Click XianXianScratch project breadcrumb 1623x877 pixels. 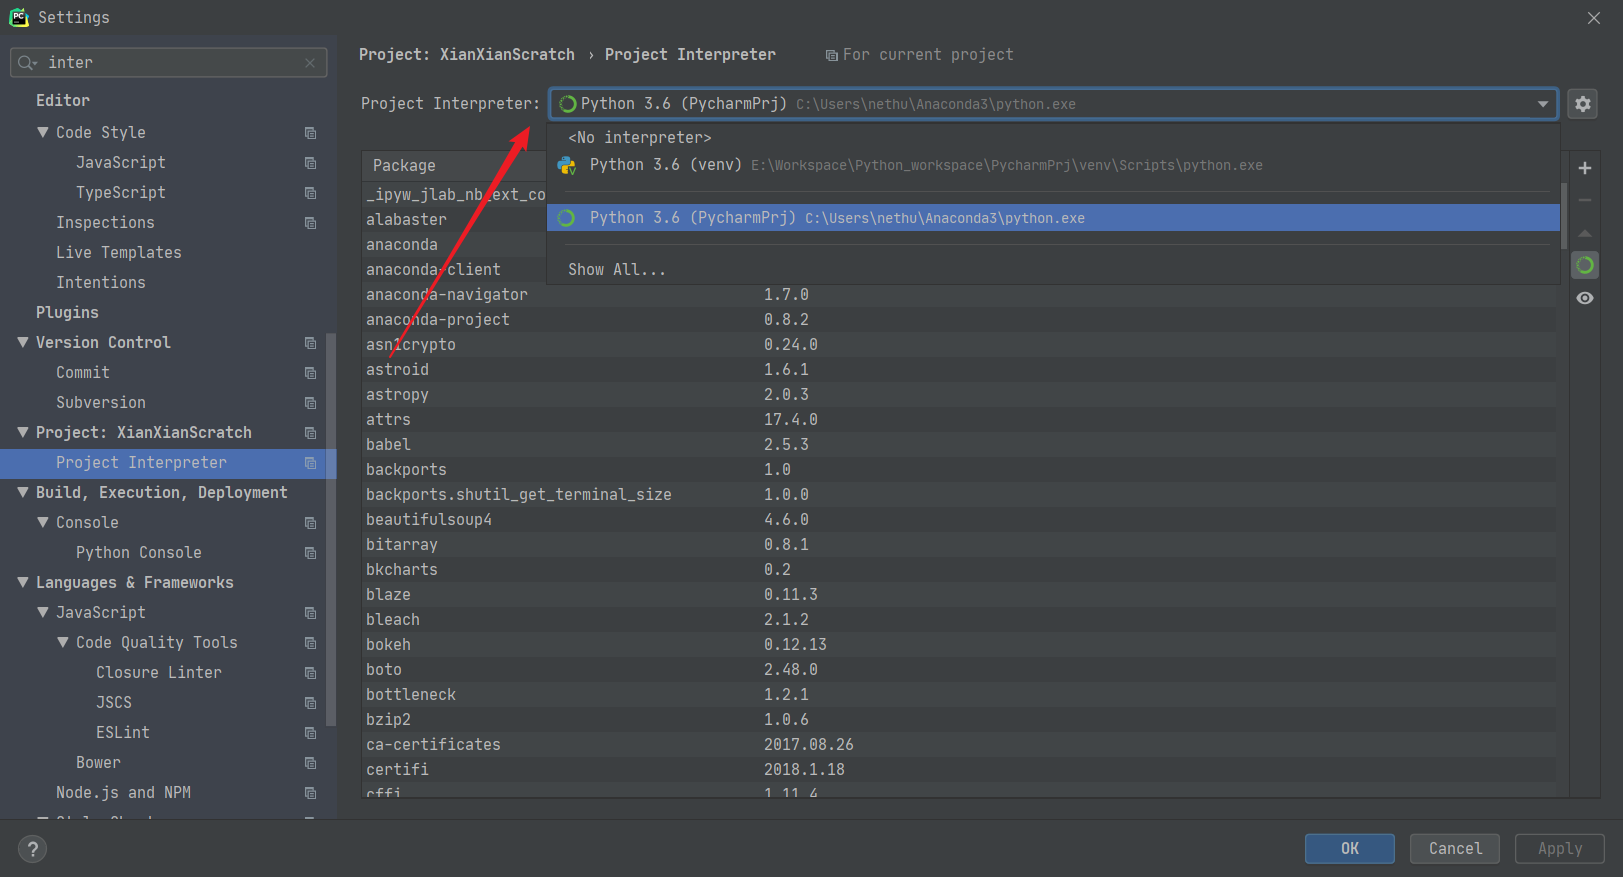pos(467,55)
